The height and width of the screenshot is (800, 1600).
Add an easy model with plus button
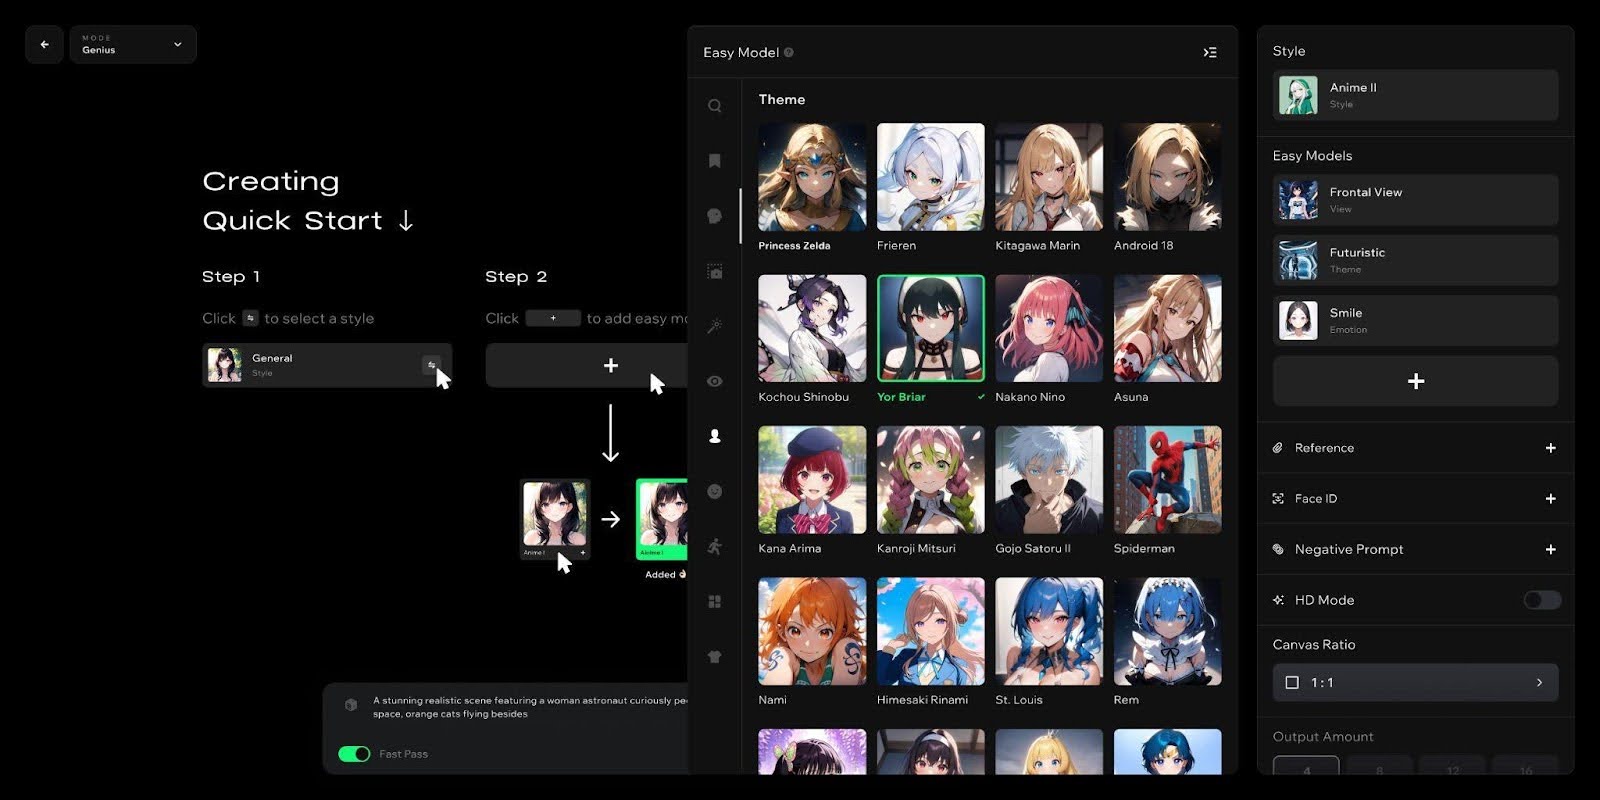[x=1415, y=381]
